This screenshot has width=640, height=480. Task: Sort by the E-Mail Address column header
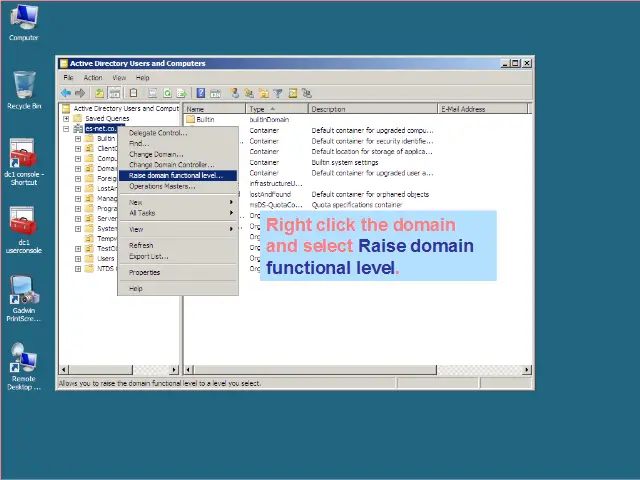pyautogui.click(x=483, y=109)
